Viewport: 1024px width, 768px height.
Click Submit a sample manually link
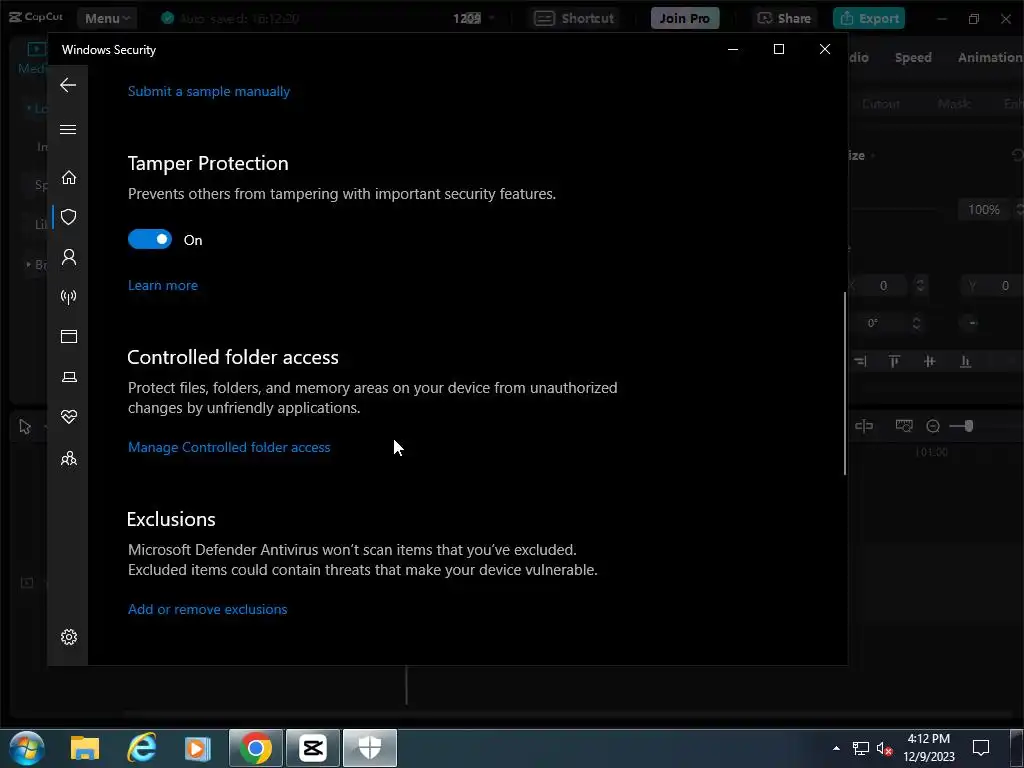[209, 91]
